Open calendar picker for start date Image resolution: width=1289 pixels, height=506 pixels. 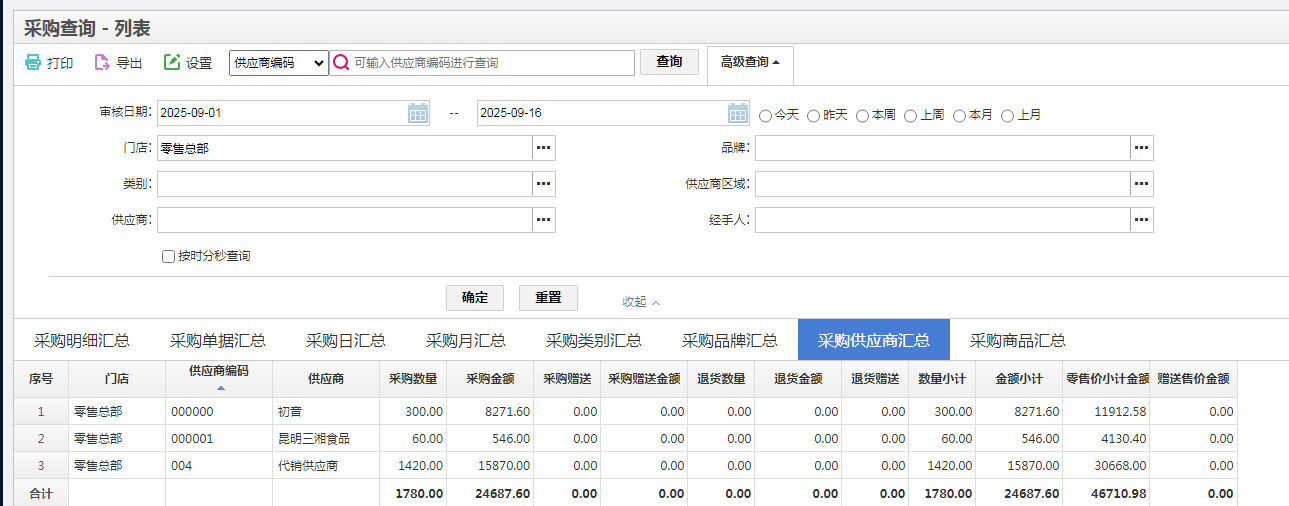tap(418, 113)
